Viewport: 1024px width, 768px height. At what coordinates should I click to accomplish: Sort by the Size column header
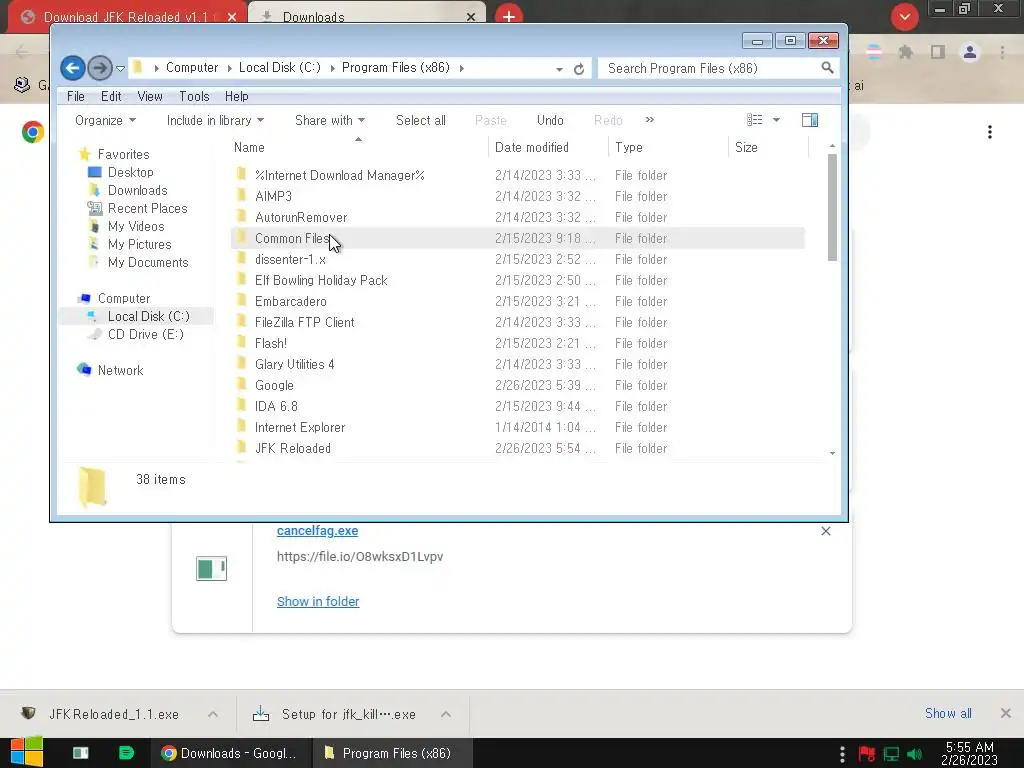point(768,148)
